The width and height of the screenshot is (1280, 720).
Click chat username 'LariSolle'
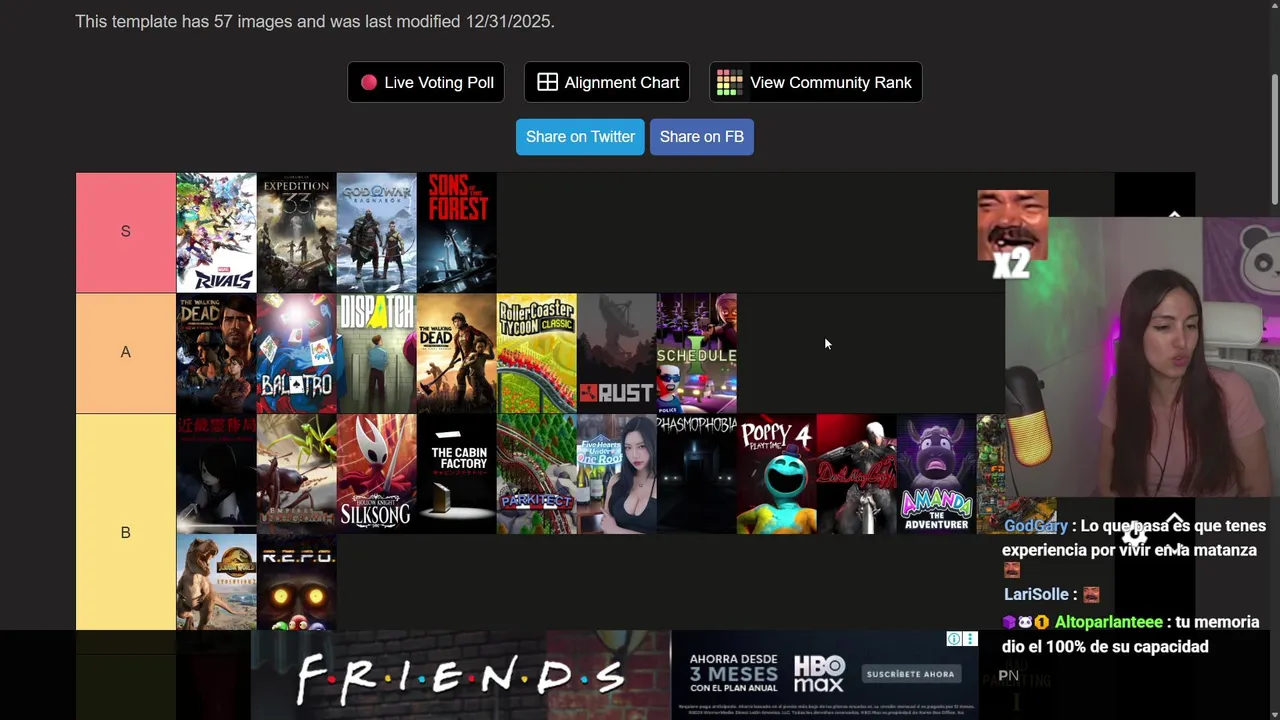point(1035,594)
